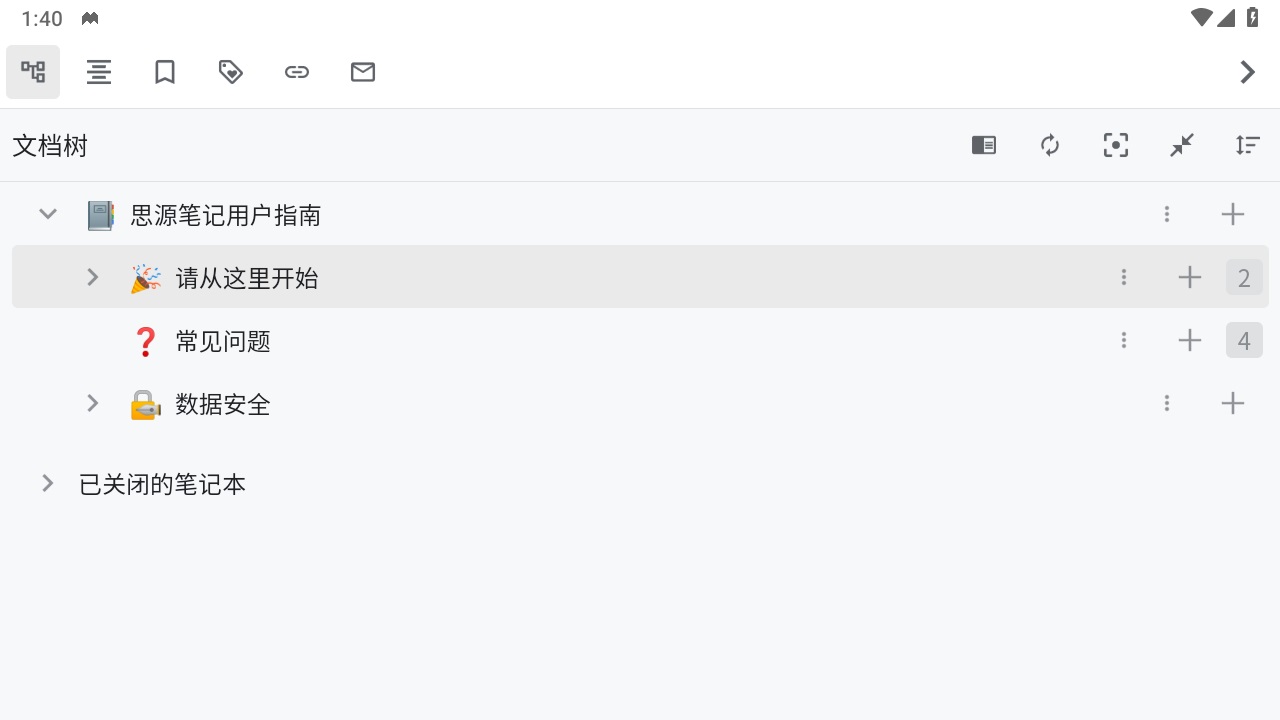Open the inbox mail icon
This screenshot has height=720, width=1280.
click(x=363, y=72)
